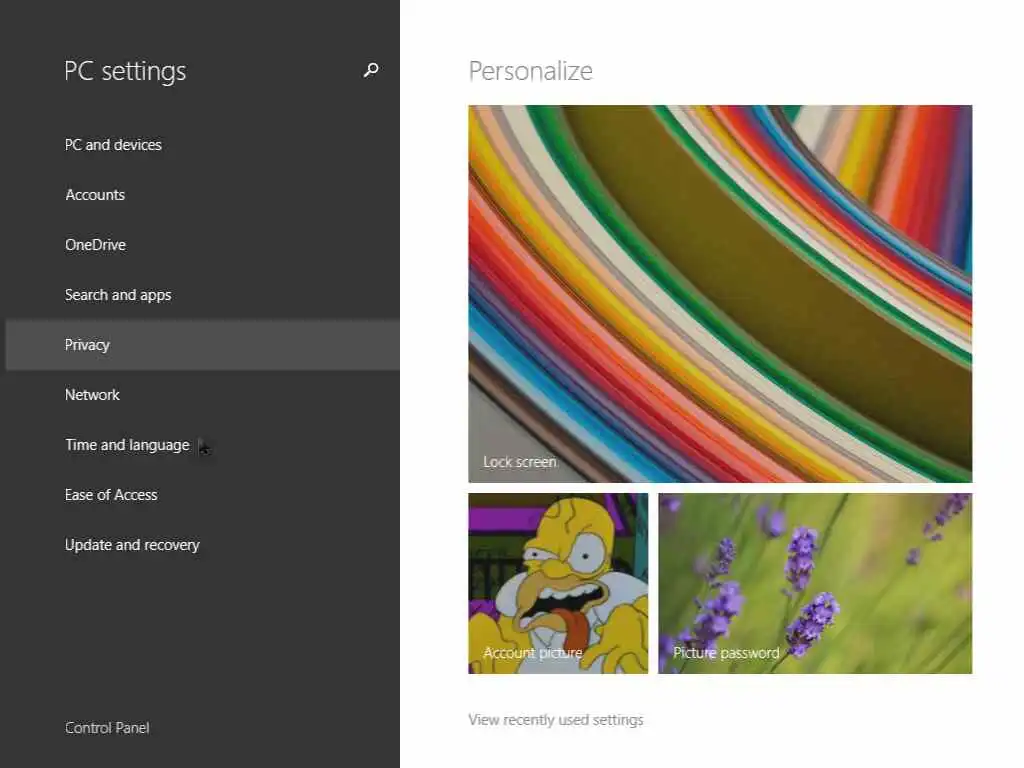The height and width of the screenshot is (768, 1024).
Task: Click the search magnifier icon
Action: click(x=371, y=70)
